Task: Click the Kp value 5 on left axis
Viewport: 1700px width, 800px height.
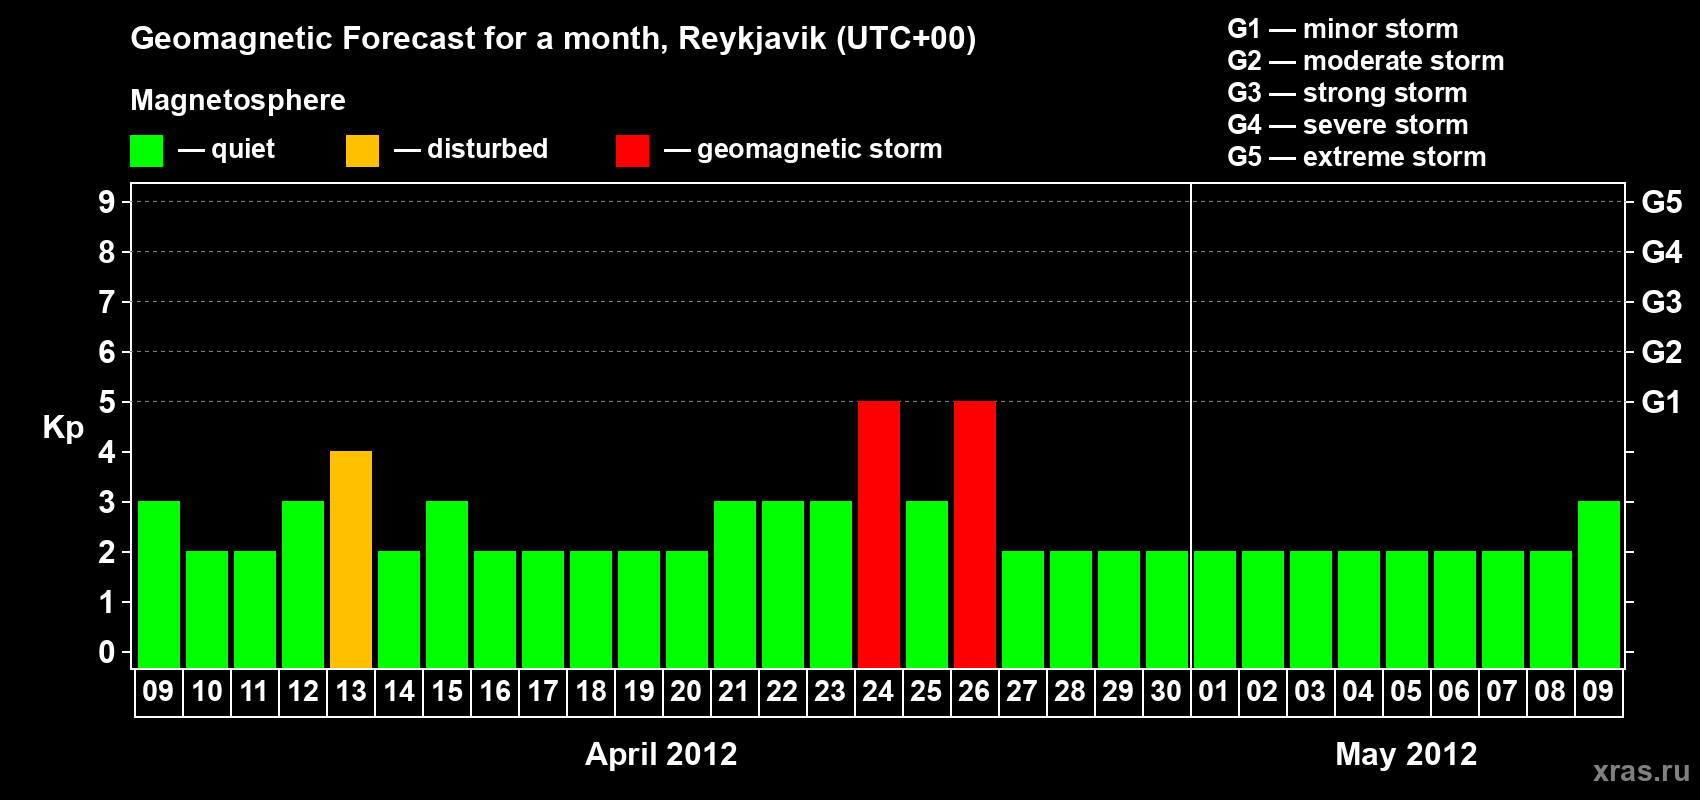Action: 107,402
